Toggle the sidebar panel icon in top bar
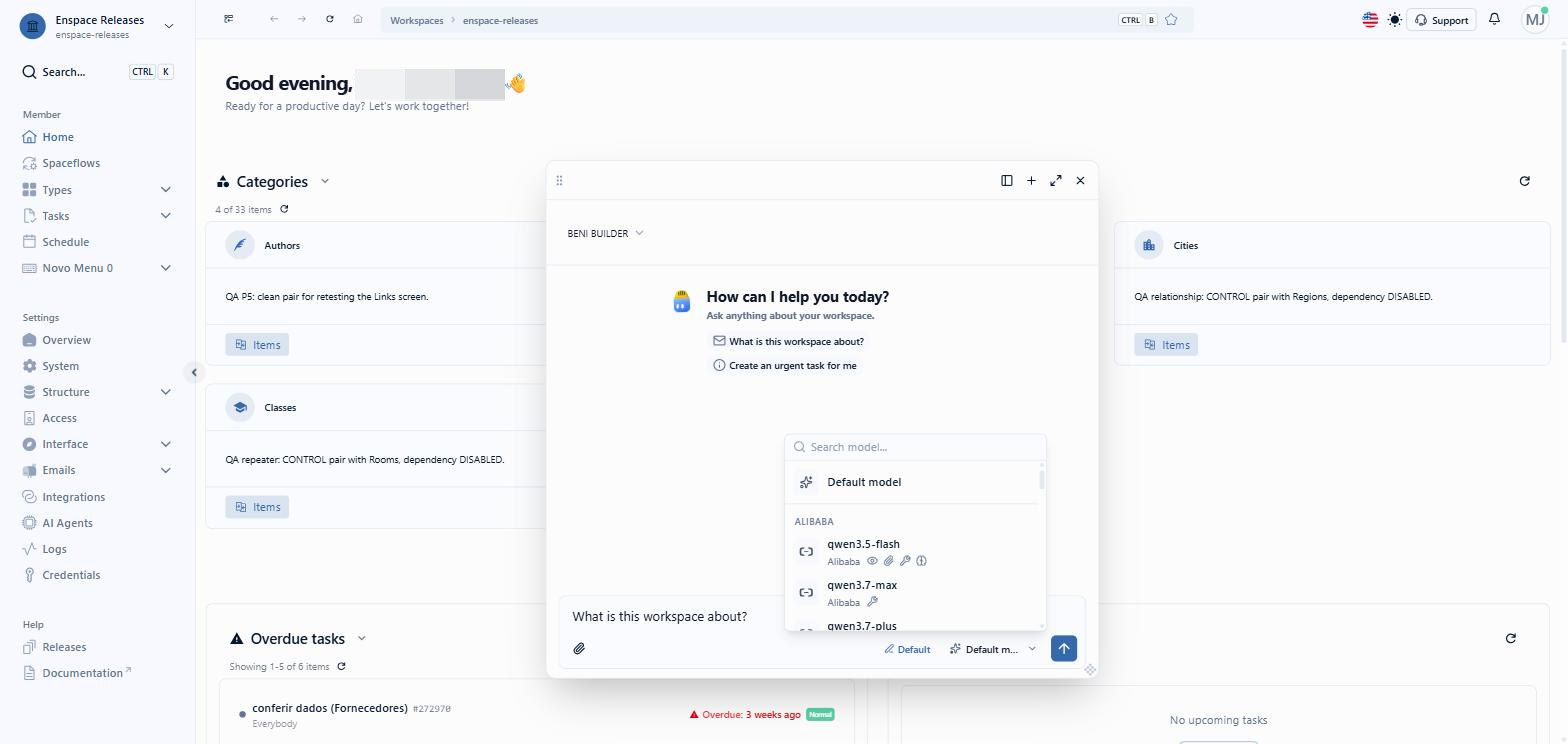Viewport: 1568px width, 744px height. pyautogui.click(x=229, y=19)
